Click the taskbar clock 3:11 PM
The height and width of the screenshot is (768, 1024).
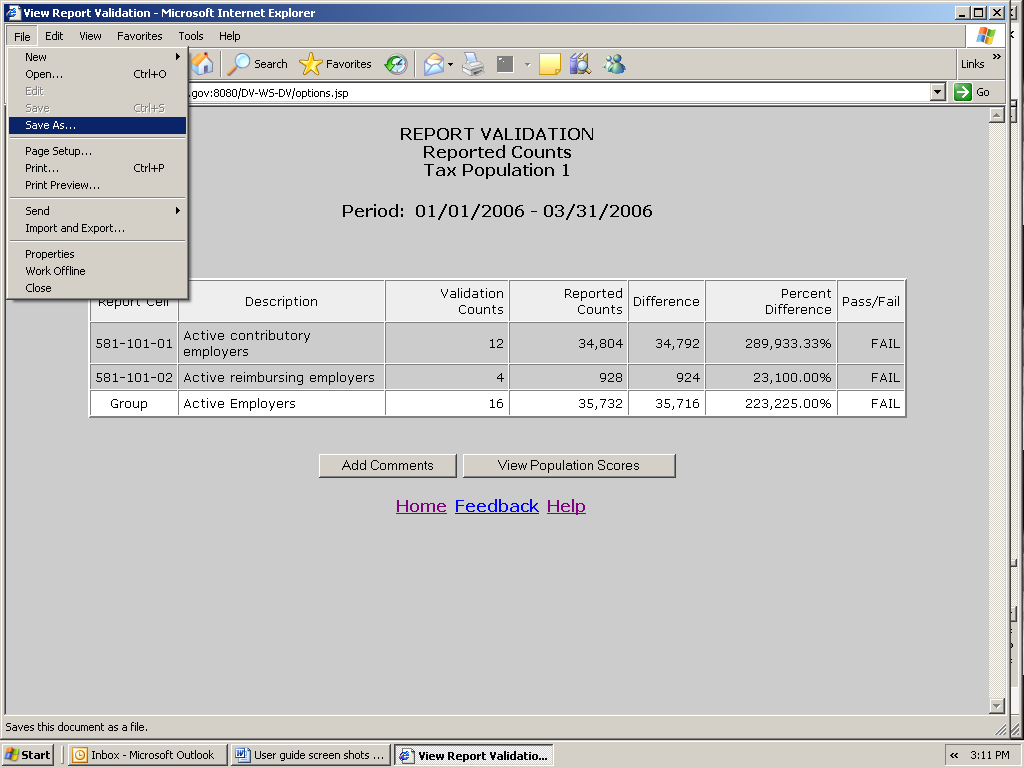(989, 755)
